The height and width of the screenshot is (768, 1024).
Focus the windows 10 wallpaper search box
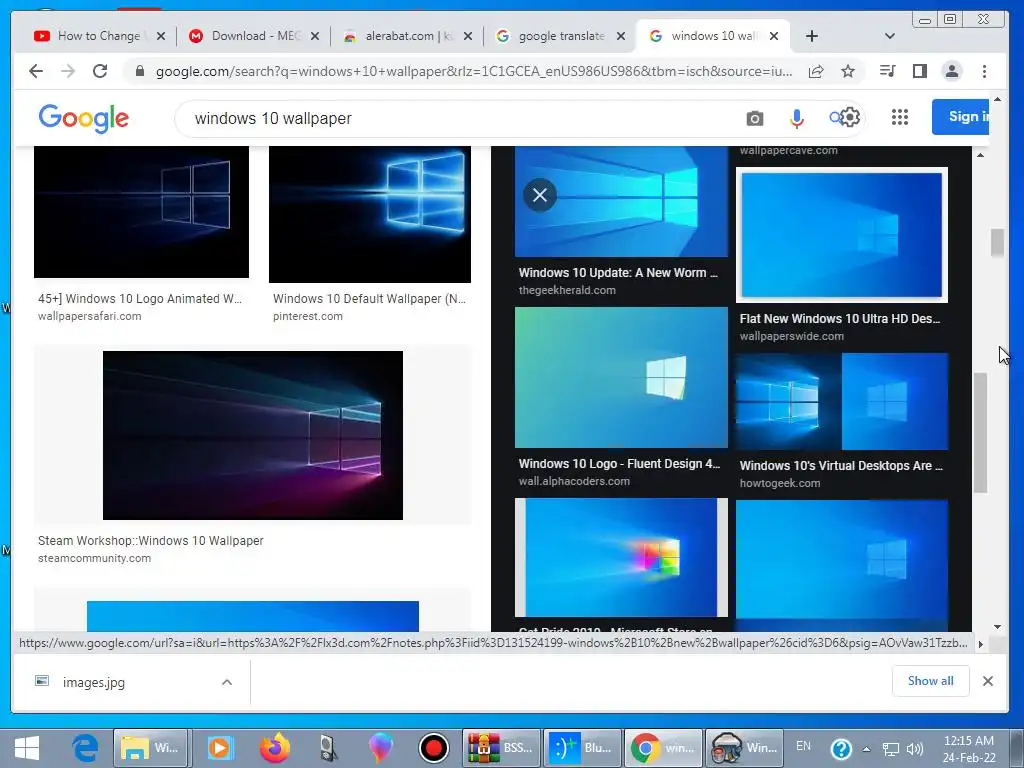pyautogui.click(x=457, y=118)
